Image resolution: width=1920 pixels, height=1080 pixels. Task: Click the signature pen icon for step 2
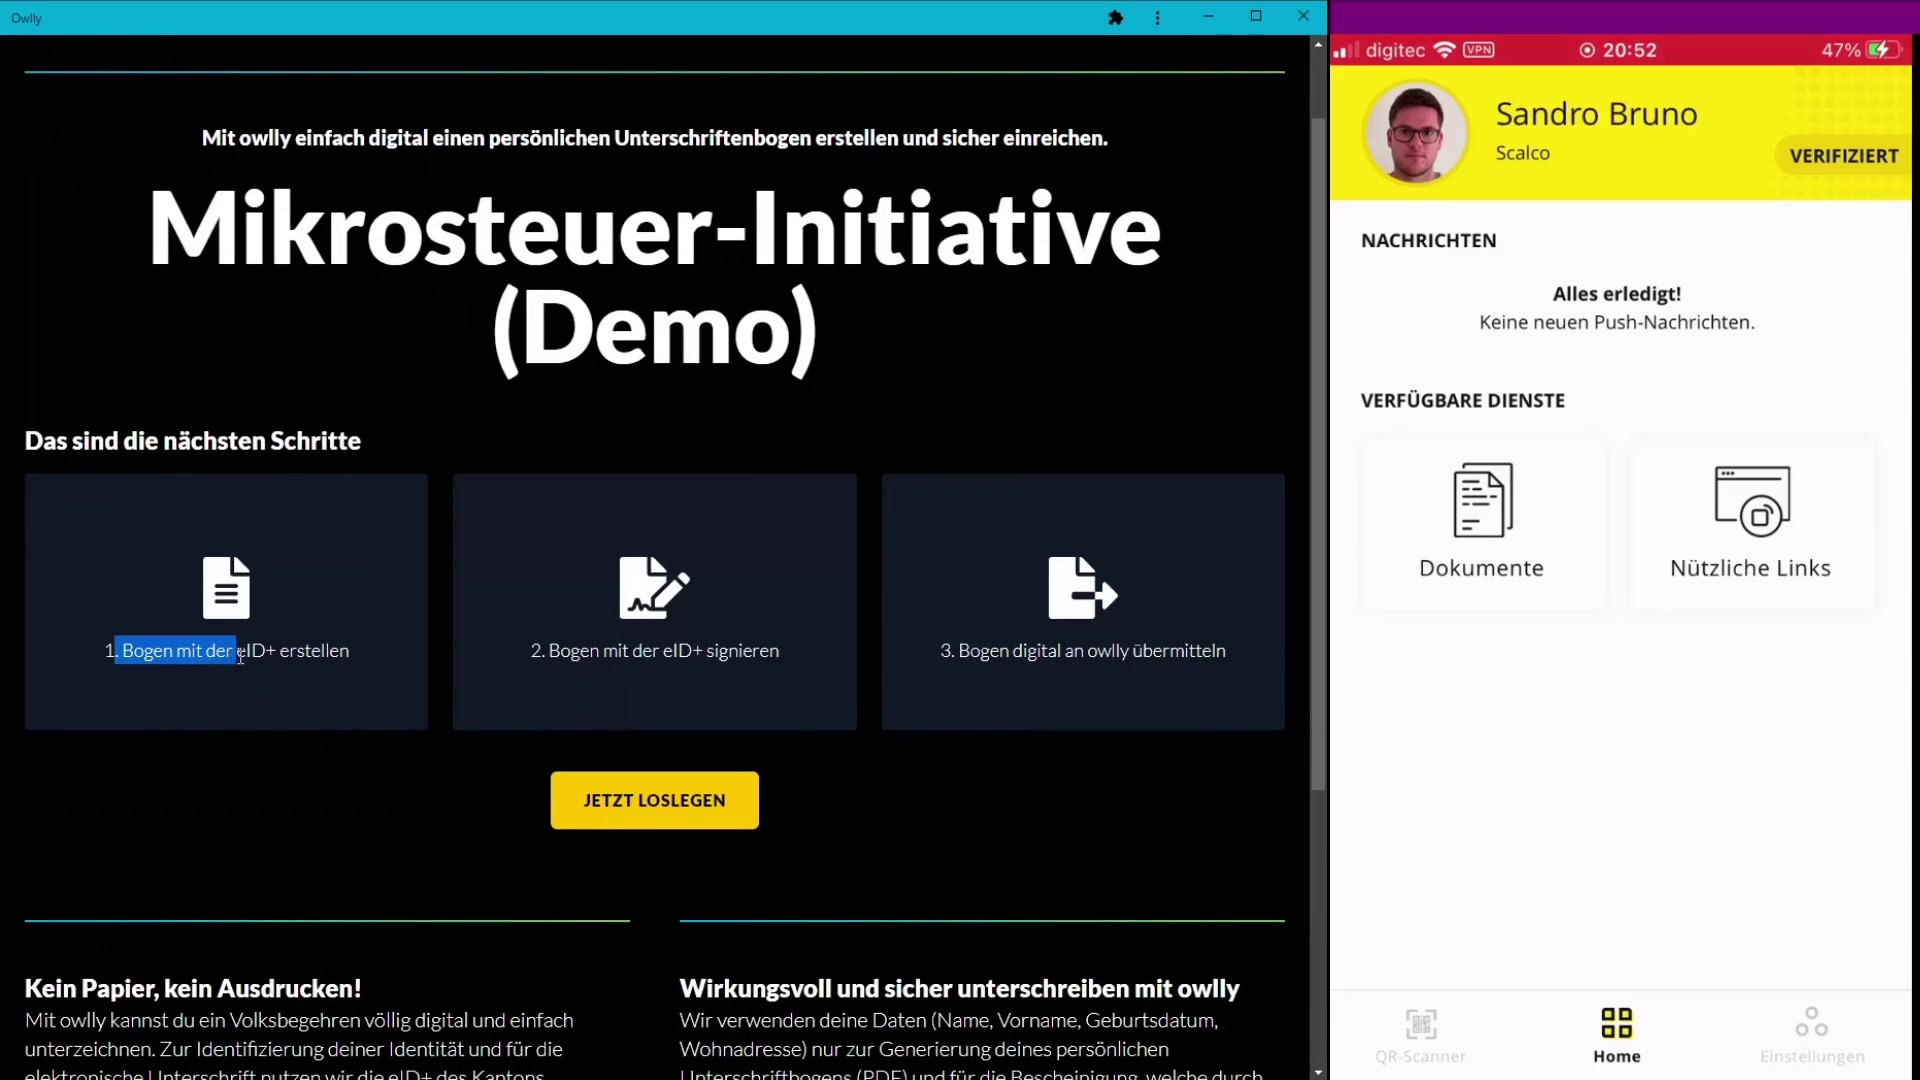pyautogui.click(x=654, y=587)
